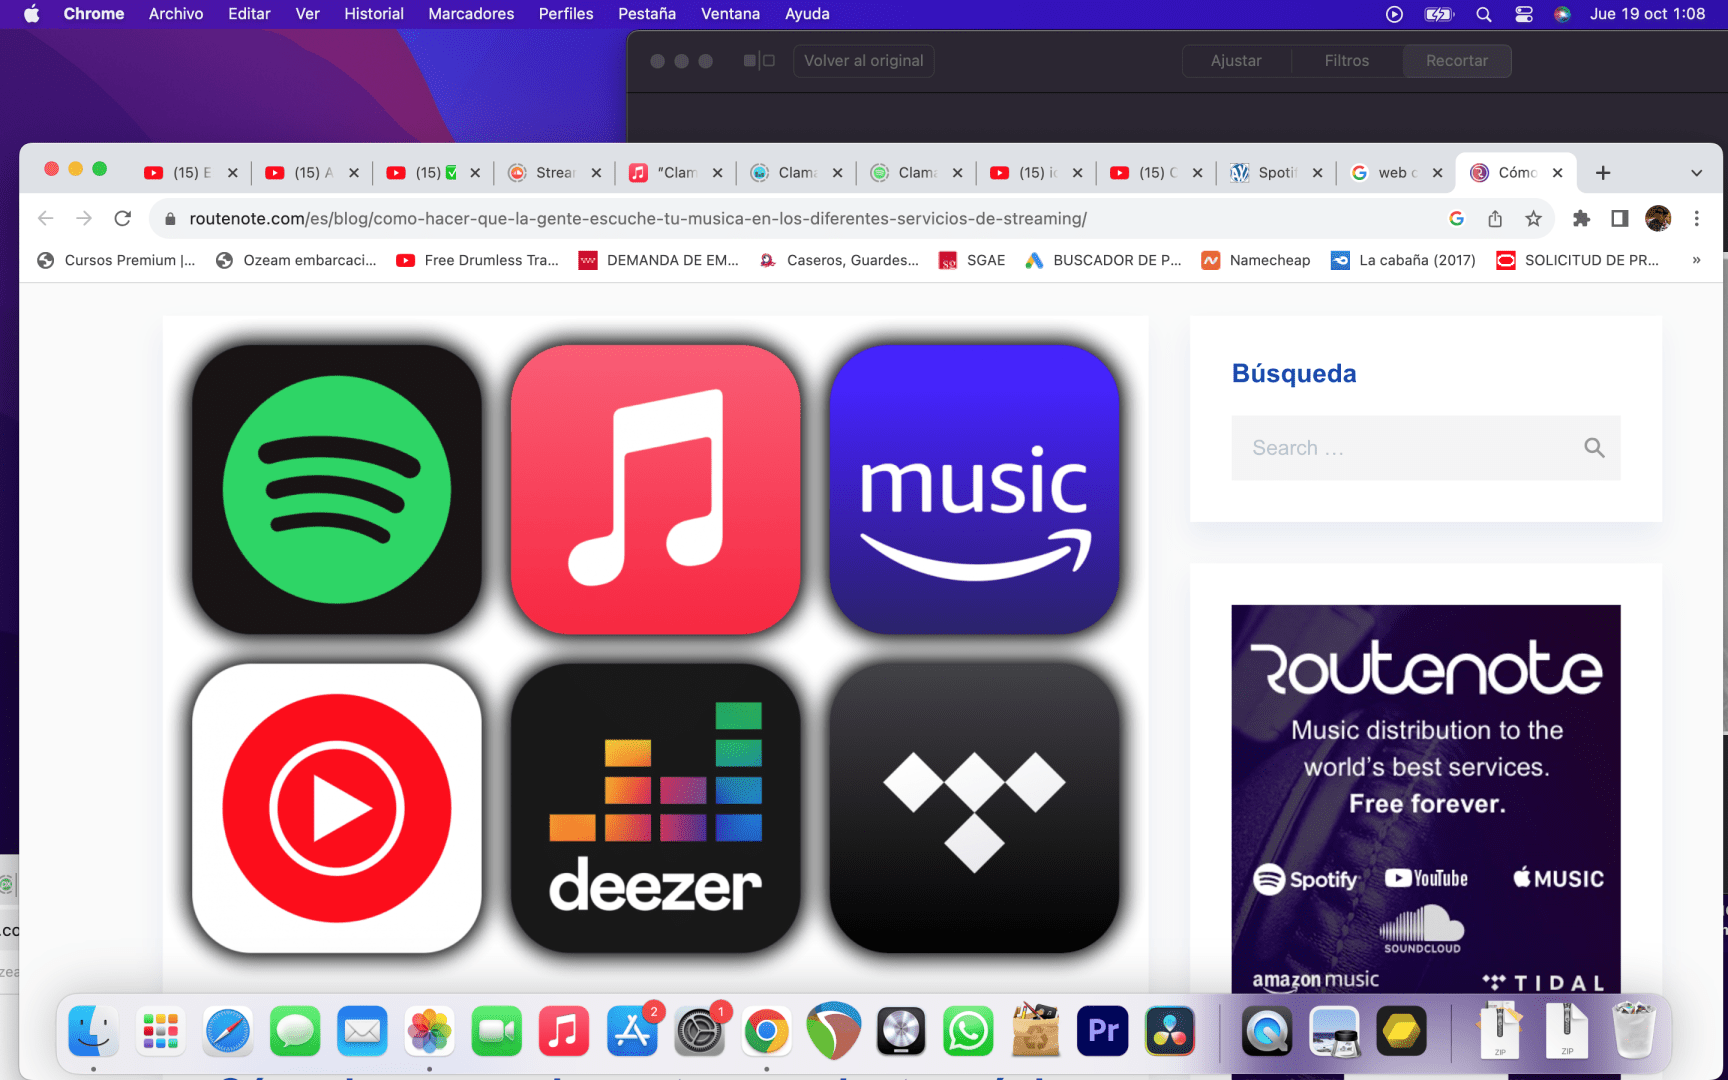Click the YouTube Music logo in the article image
Image resolution: width=1728 pixels, height=1080 pixels.
[337, 808]
